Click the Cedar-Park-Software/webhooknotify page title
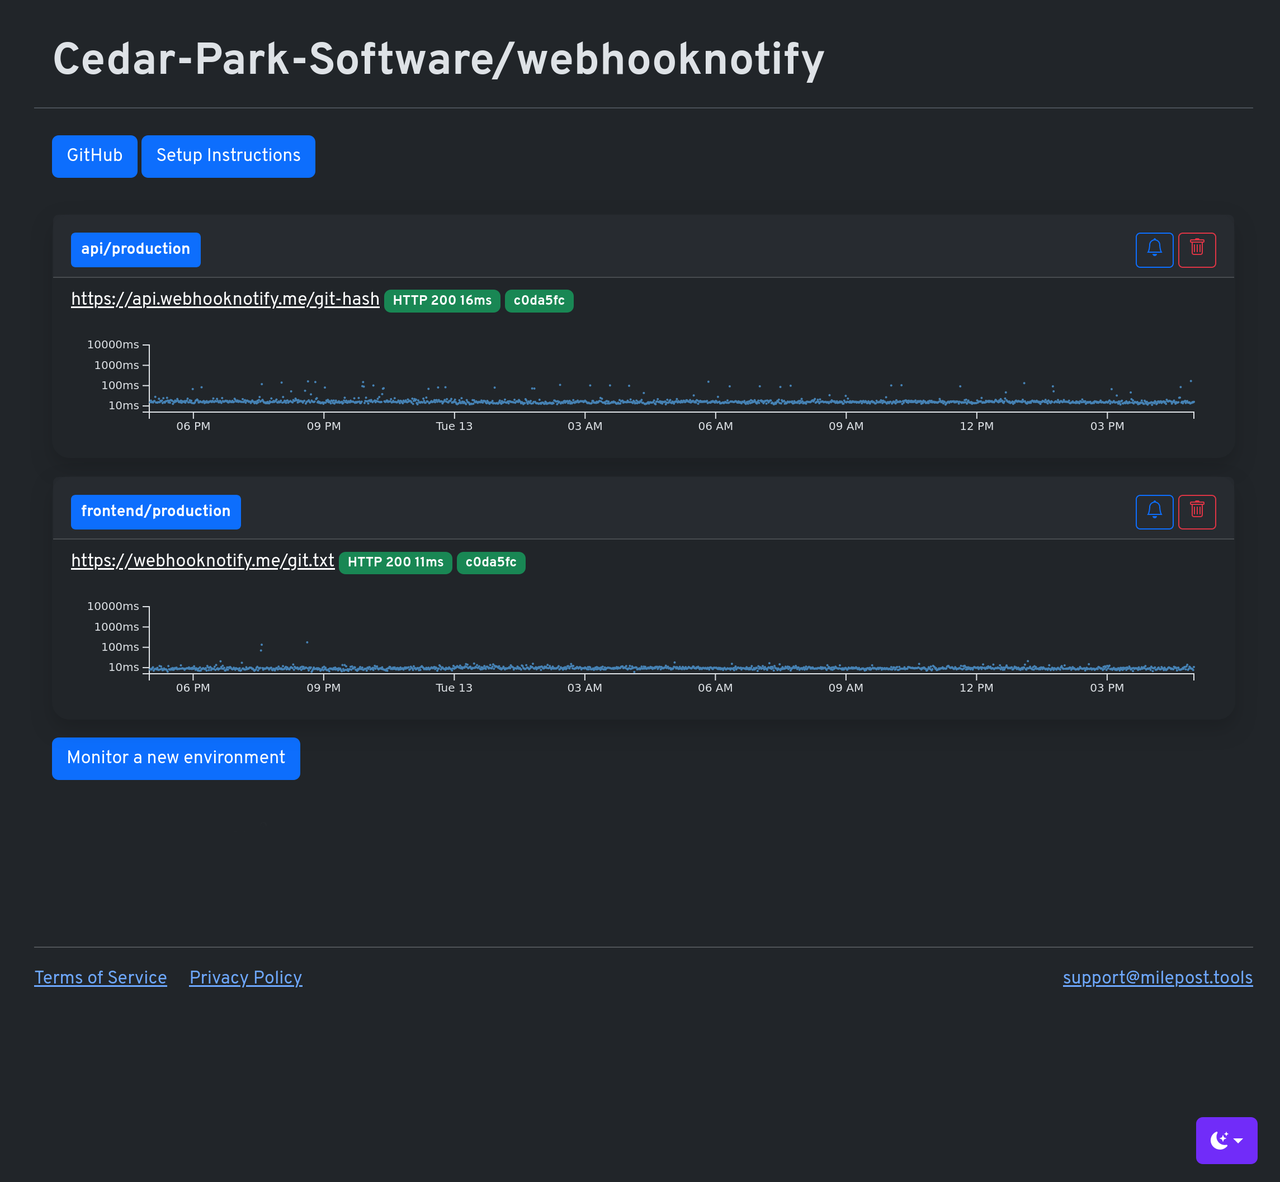The width and height of the screenshot is (1280, 1182). coord(439,59)
